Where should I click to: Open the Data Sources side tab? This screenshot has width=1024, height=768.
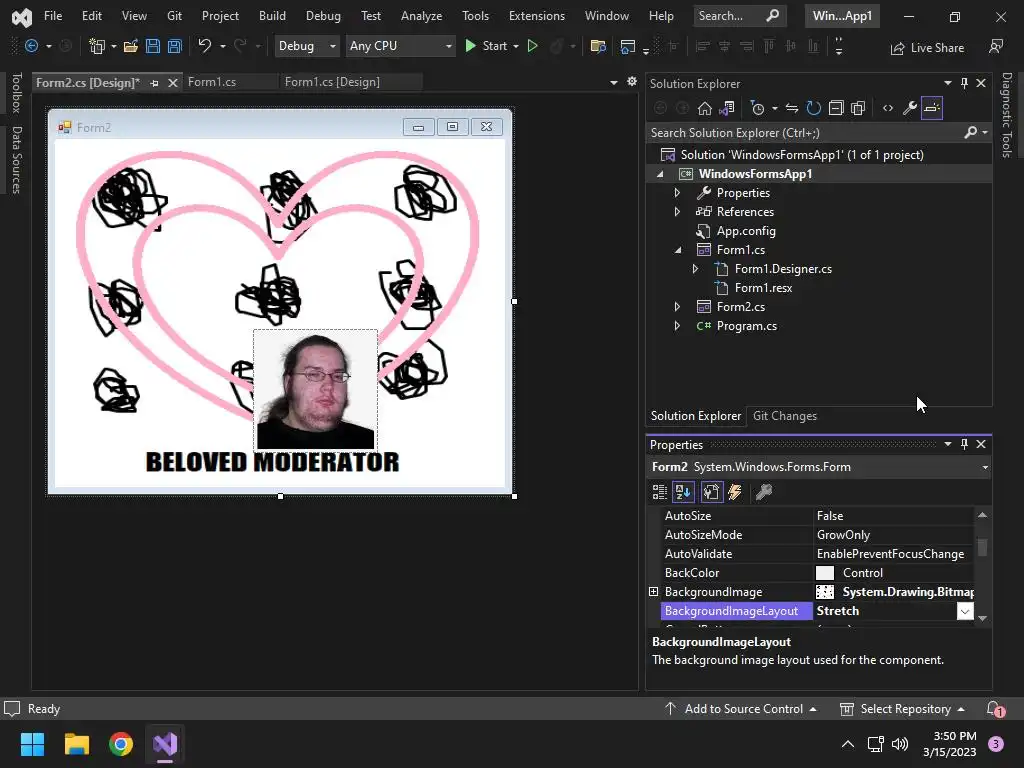coord(16,160)
